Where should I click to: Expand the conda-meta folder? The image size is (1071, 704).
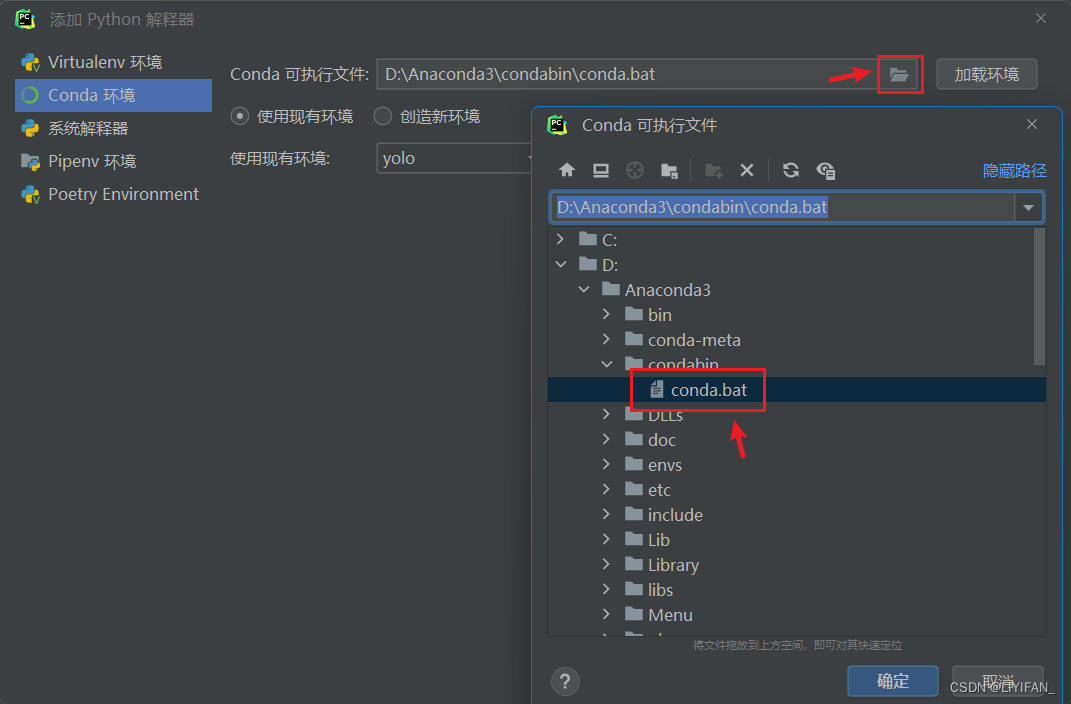tap(607, 339)
